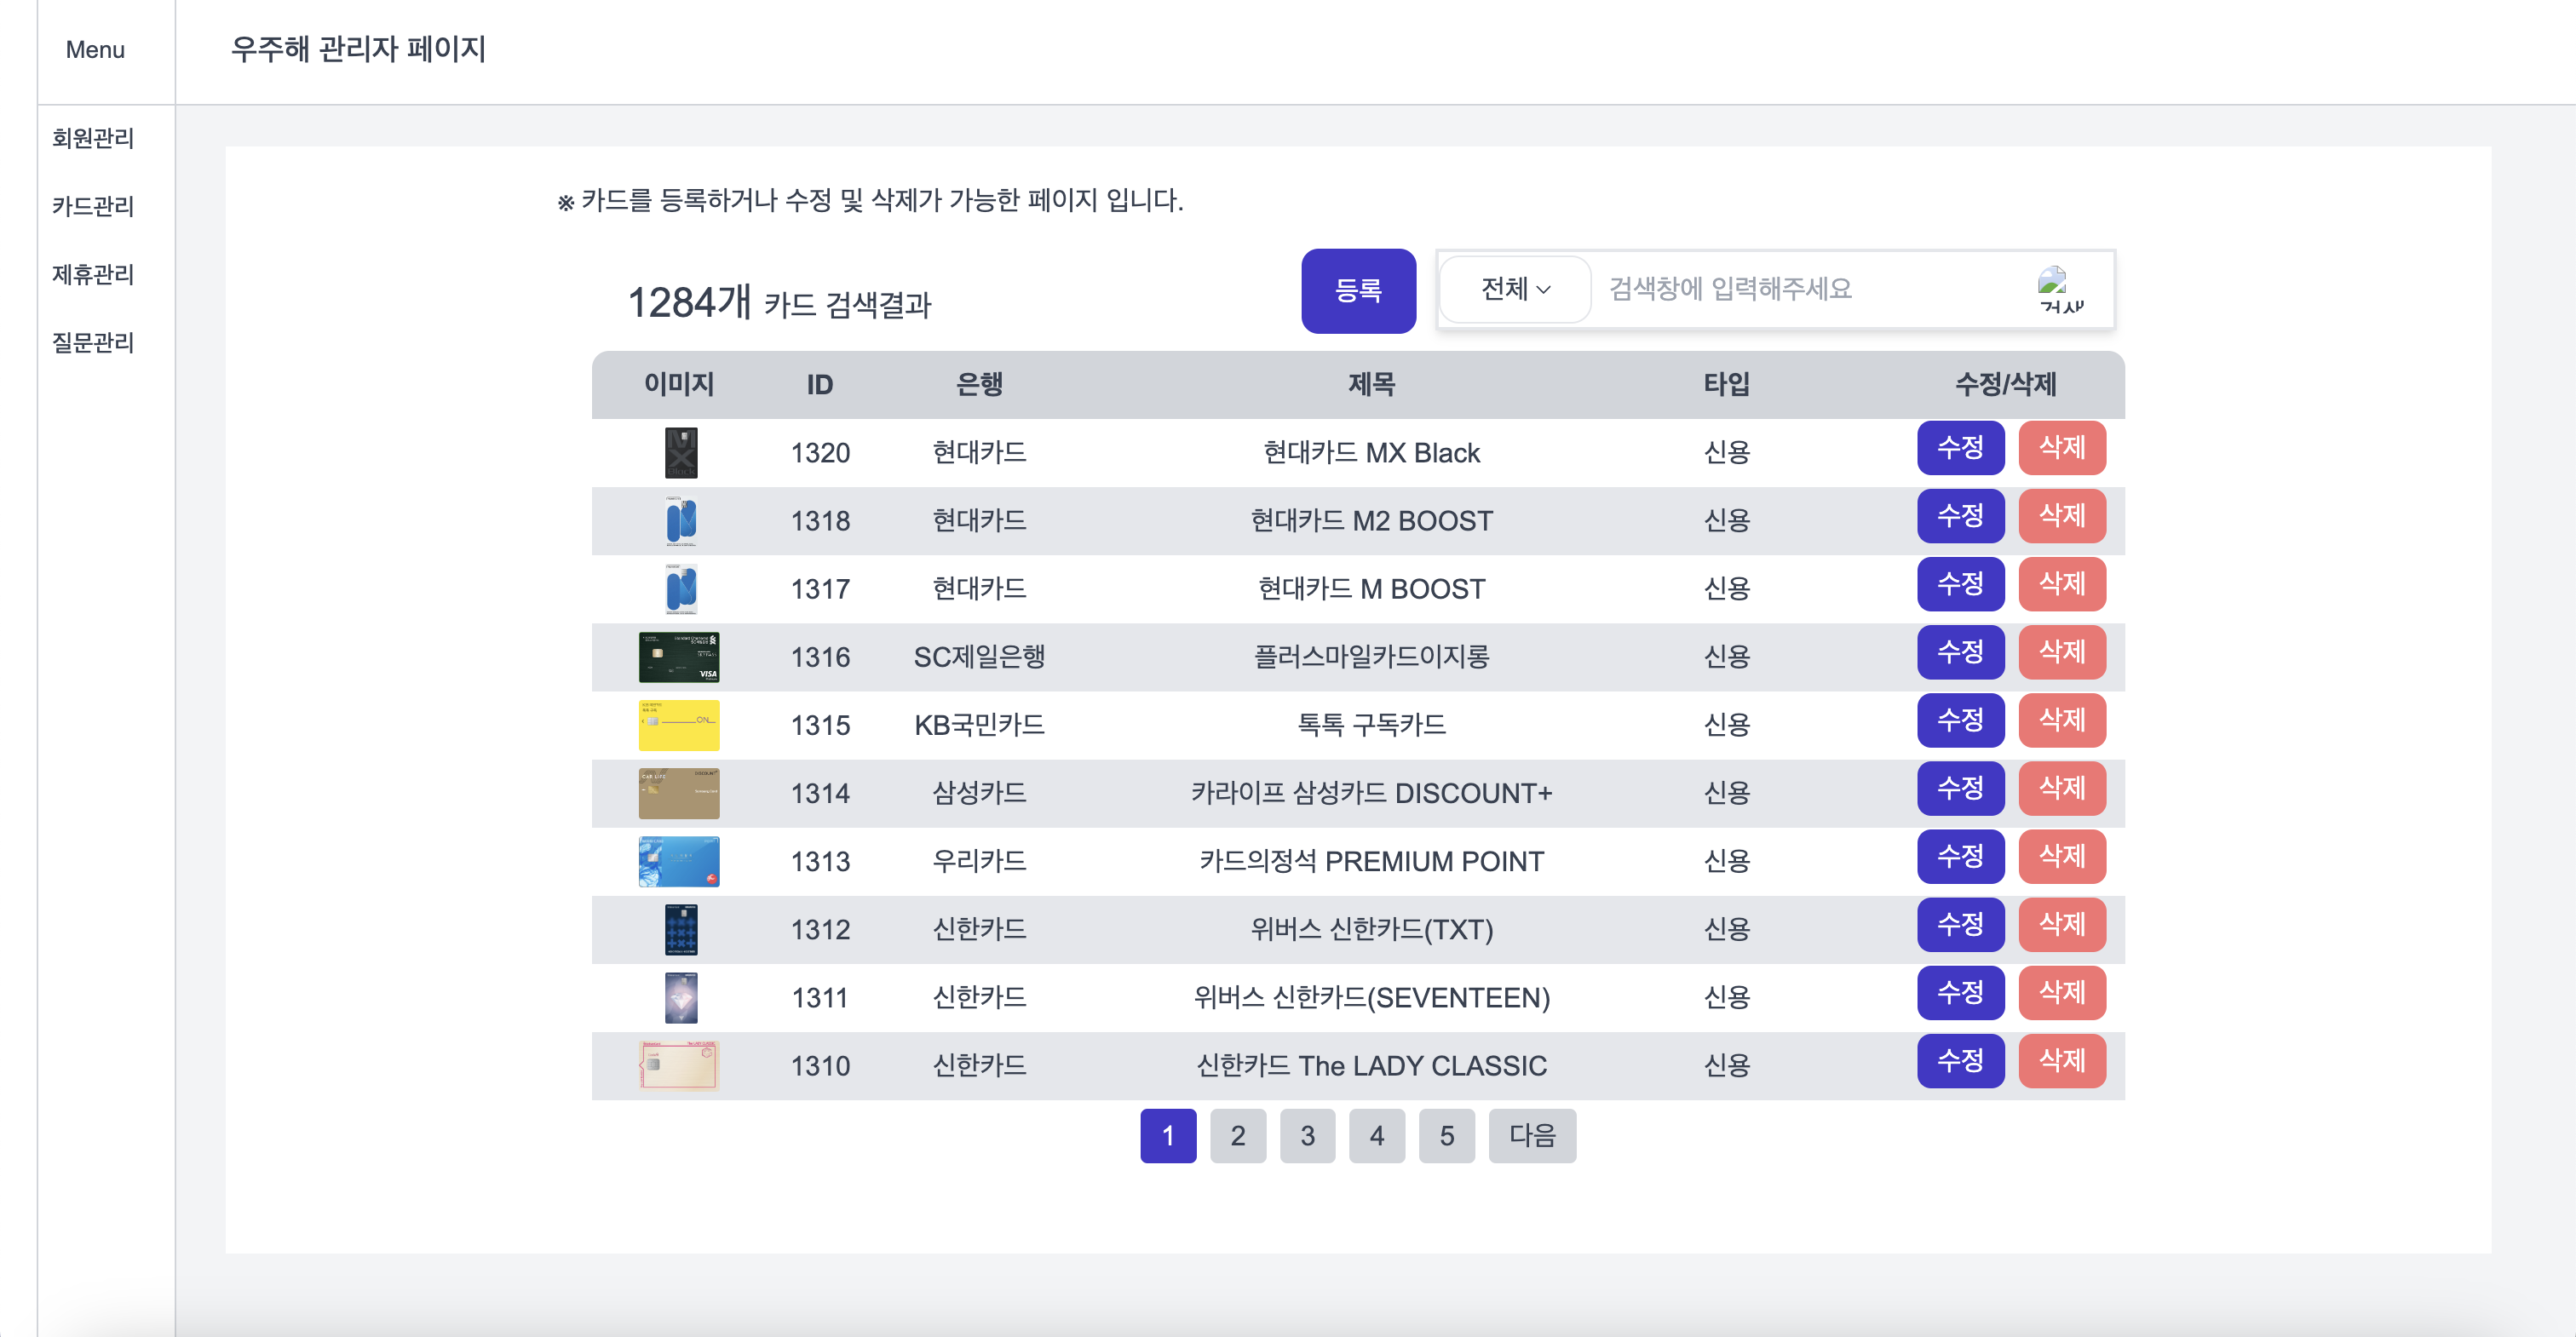Edit card 1317 현대카드 M BOOST
Viewport: 2576px width, 1337px height.
[1960, 583]
